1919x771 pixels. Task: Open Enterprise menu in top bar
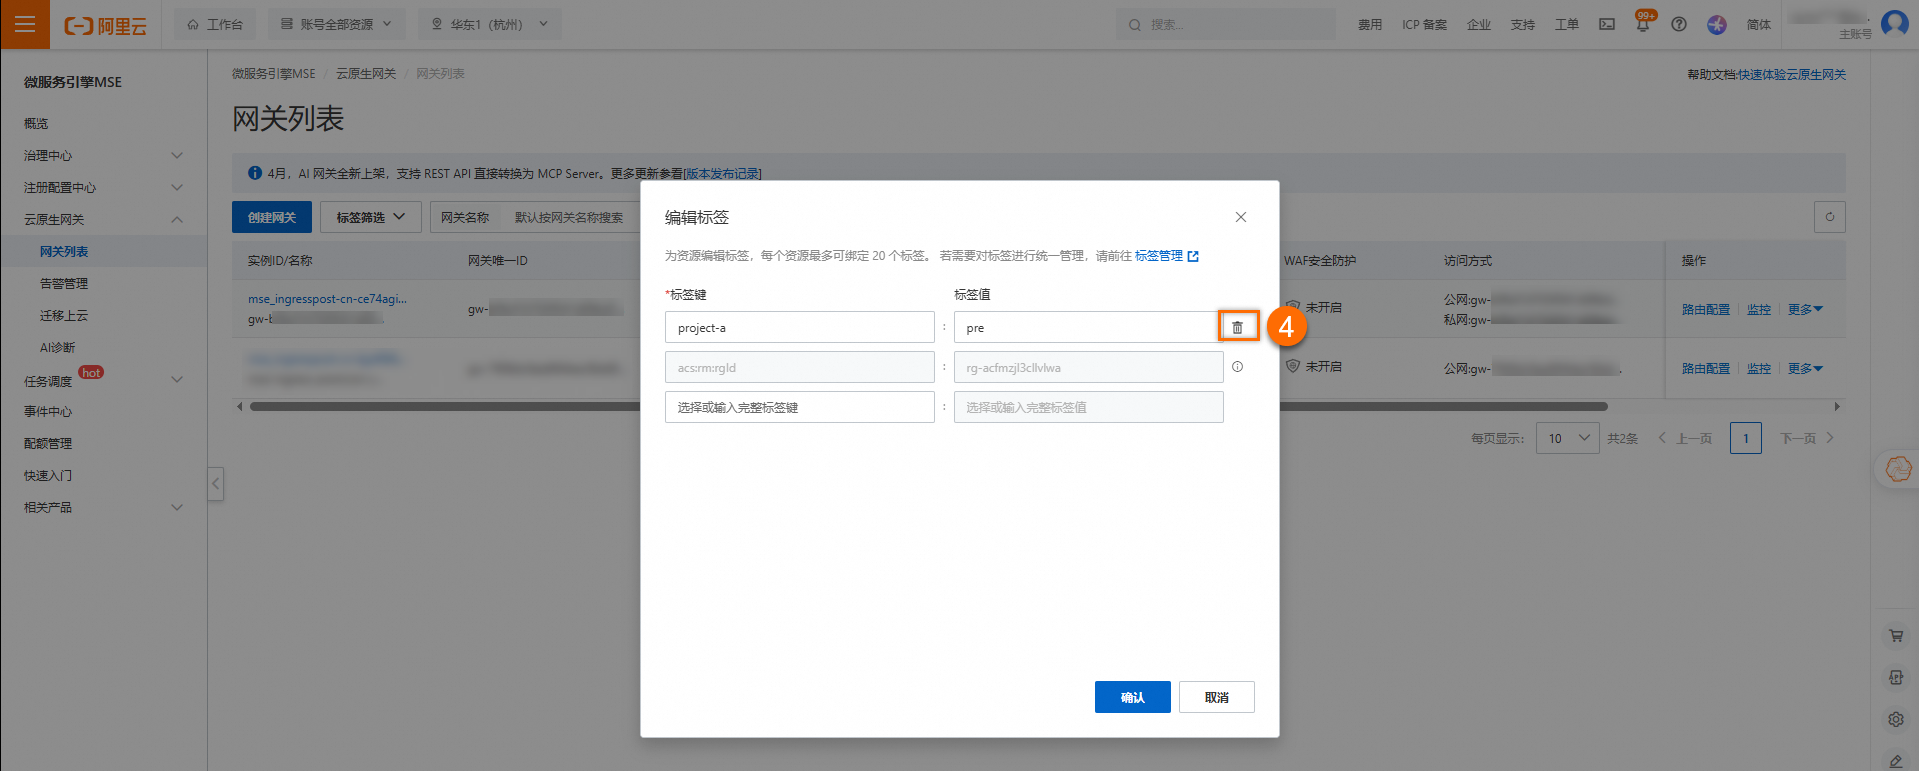pos(1479,25)
